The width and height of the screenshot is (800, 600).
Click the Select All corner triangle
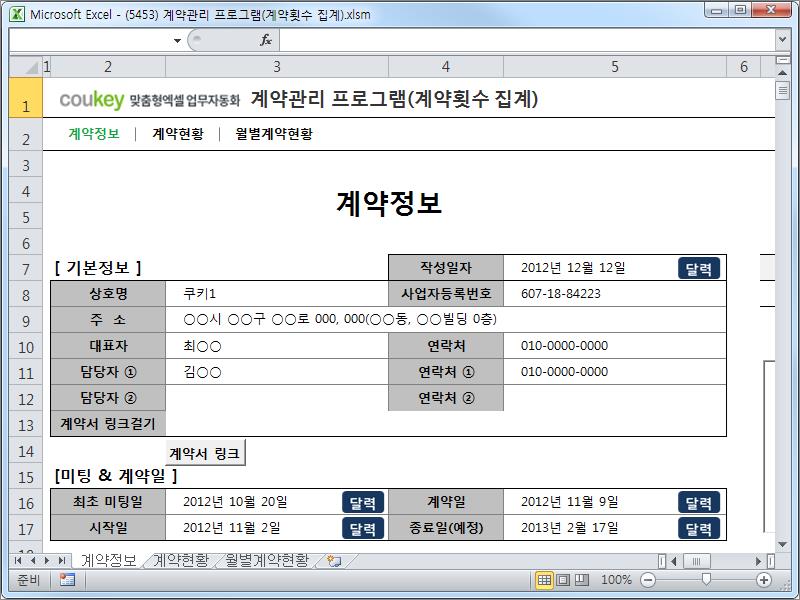pos(32,67)
